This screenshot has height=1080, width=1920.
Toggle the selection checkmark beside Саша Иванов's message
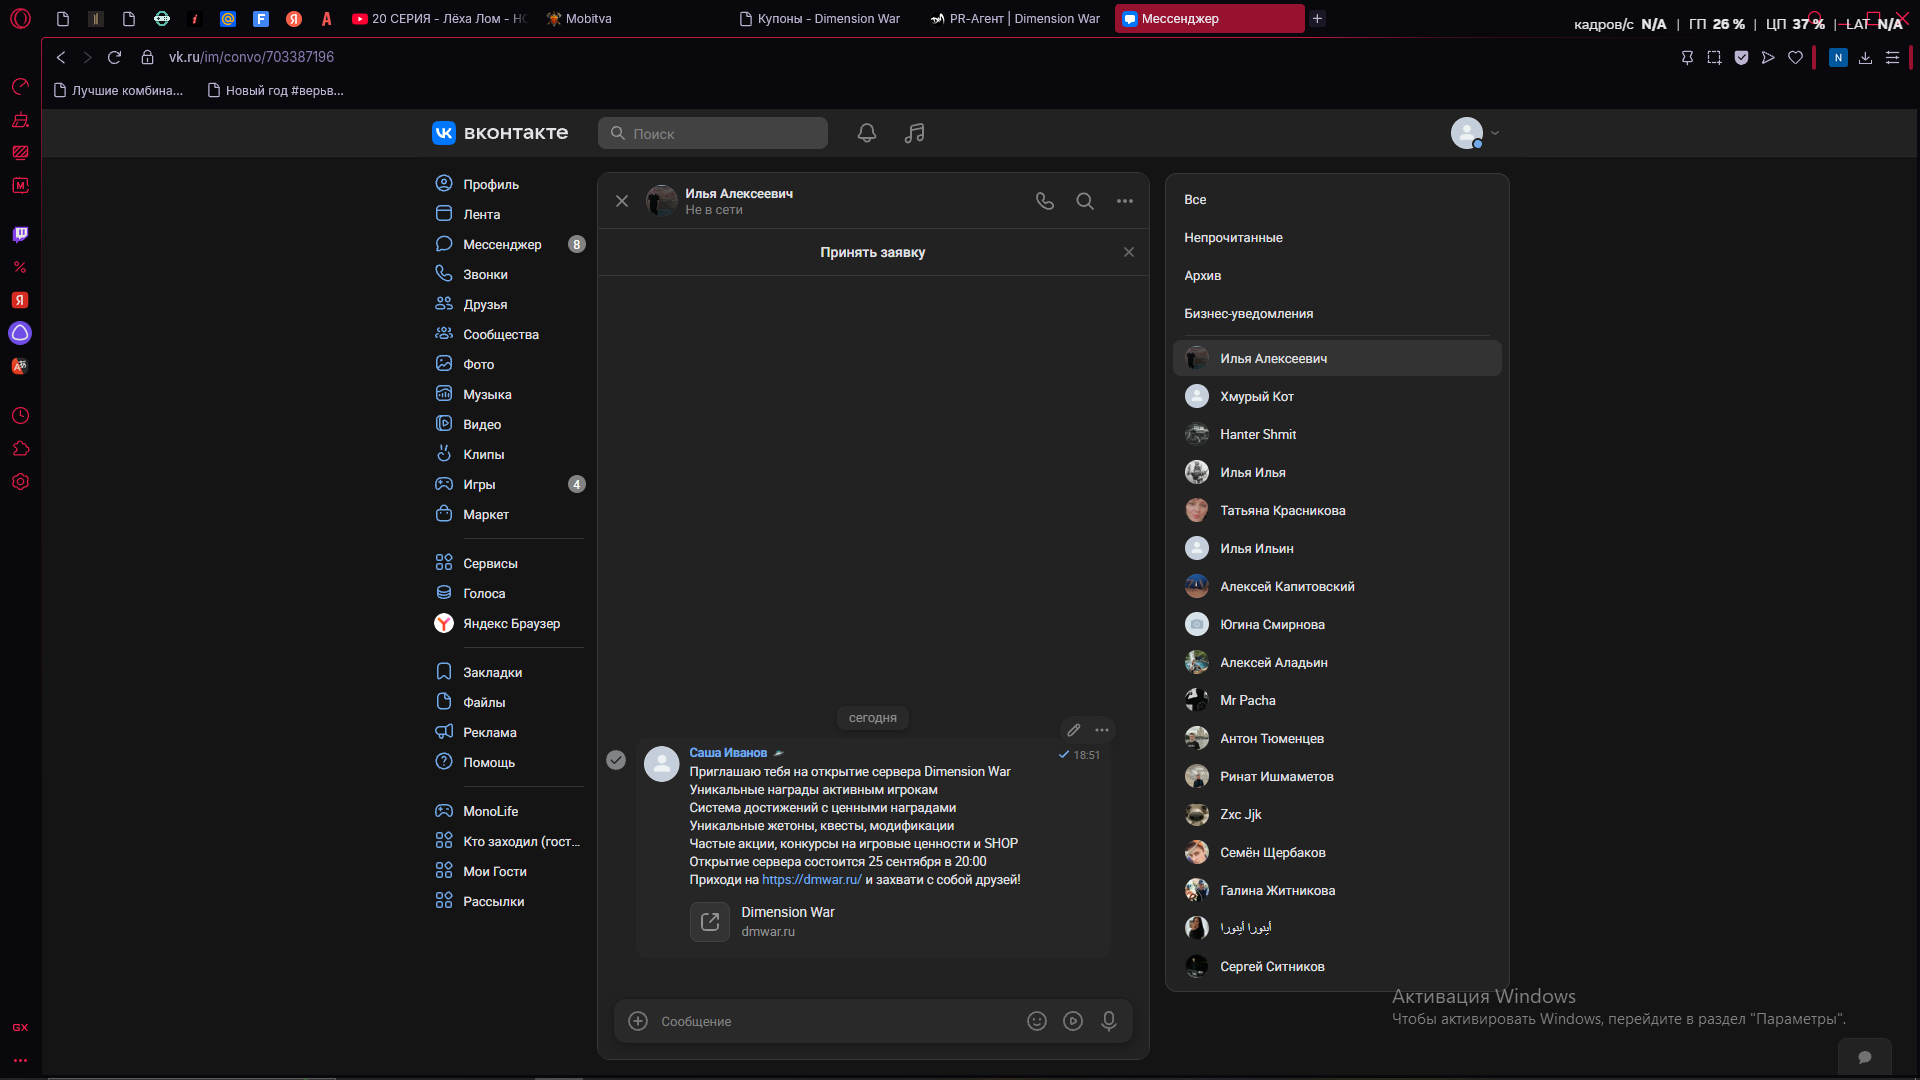coord(616,760)
